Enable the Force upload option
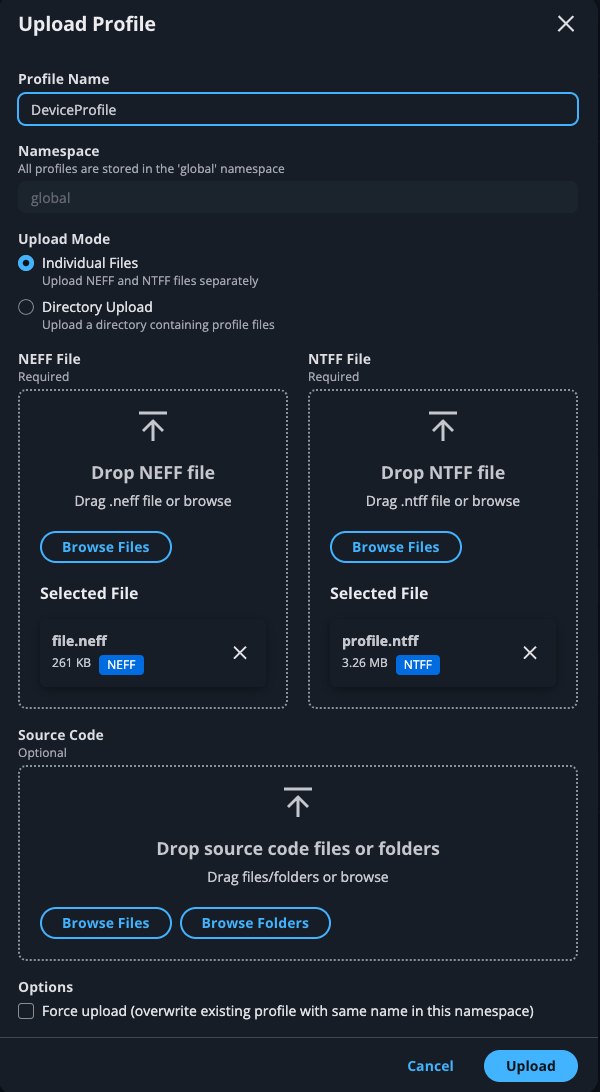The image size is (600, 1092). click(x=25, y=1011)
